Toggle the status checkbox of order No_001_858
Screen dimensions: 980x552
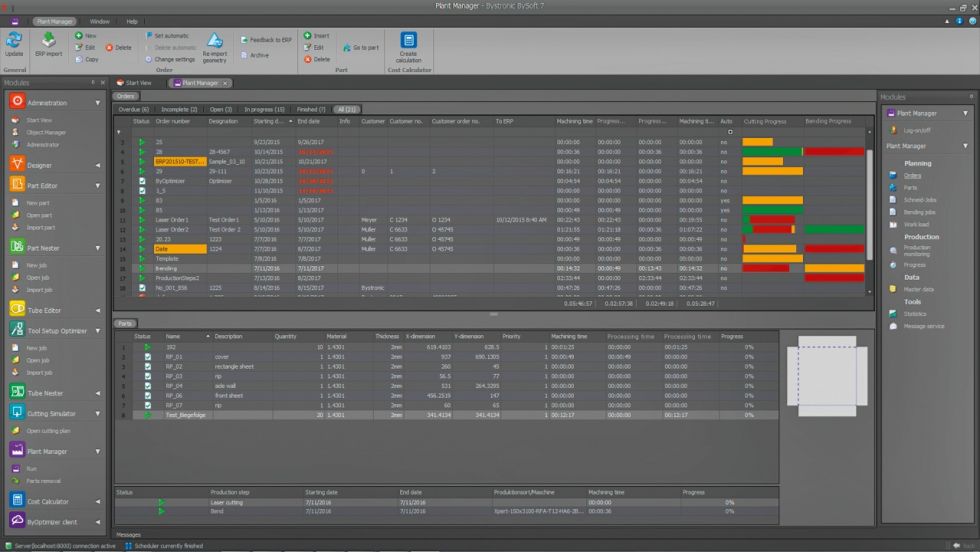click(142, 288)
